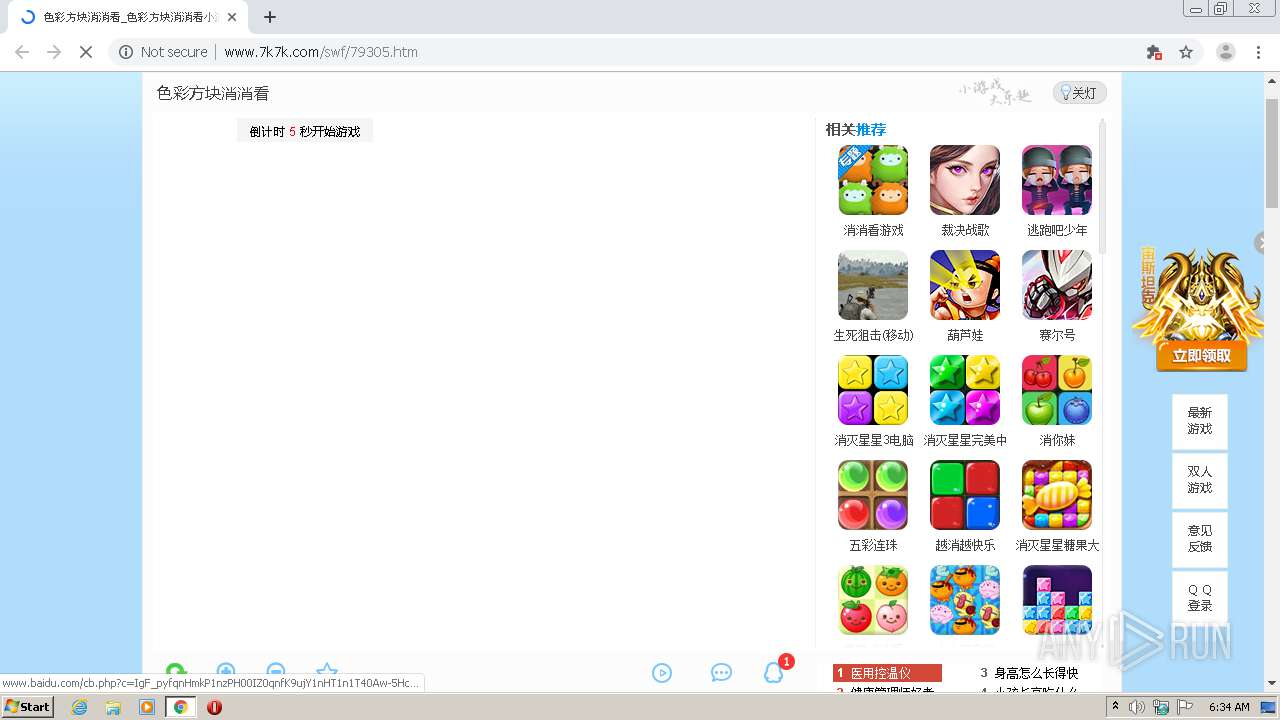1280x720 pixels.
Task: Open the purple block puzzle game icon
Action: click(1057, 600)
